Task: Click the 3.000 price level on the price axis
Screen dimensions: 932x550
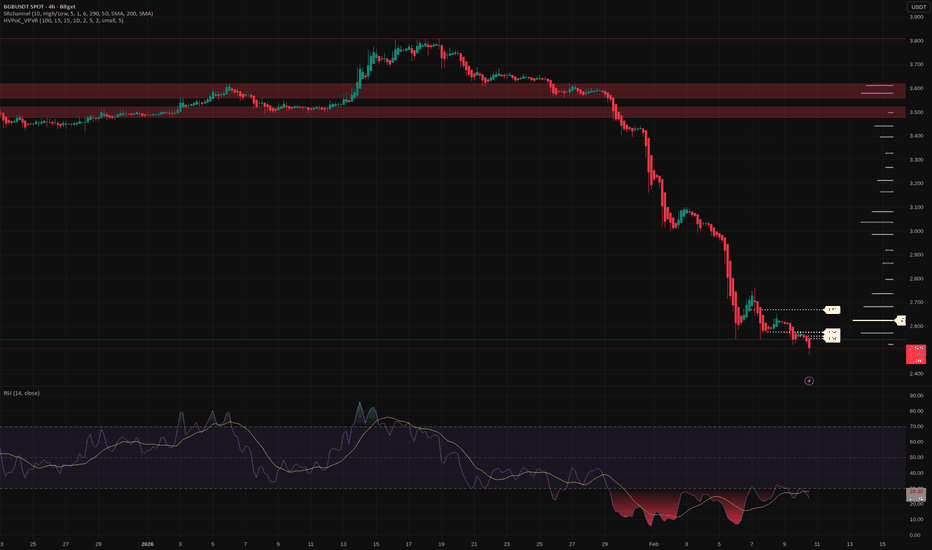Action: coord(916,231)
